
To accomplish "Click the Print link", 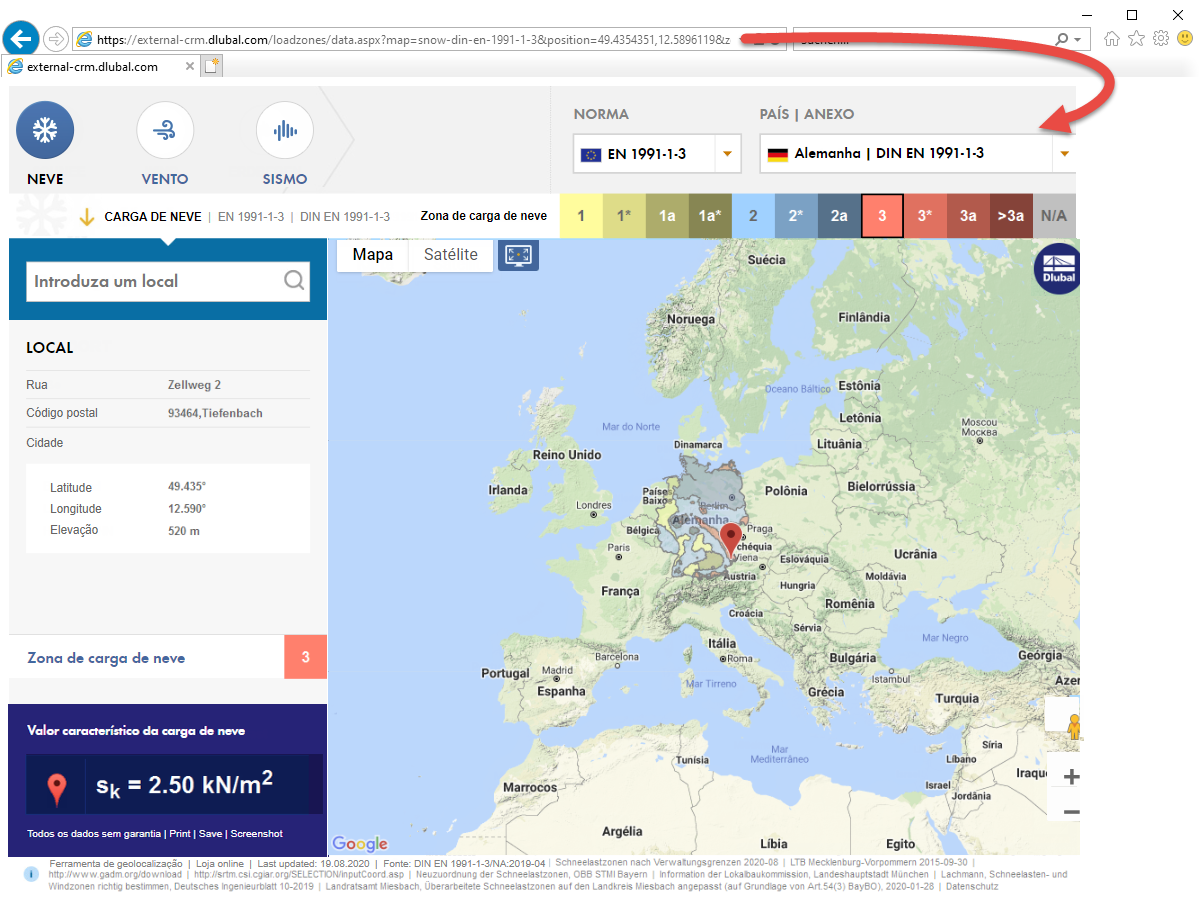I will [180, 834].
